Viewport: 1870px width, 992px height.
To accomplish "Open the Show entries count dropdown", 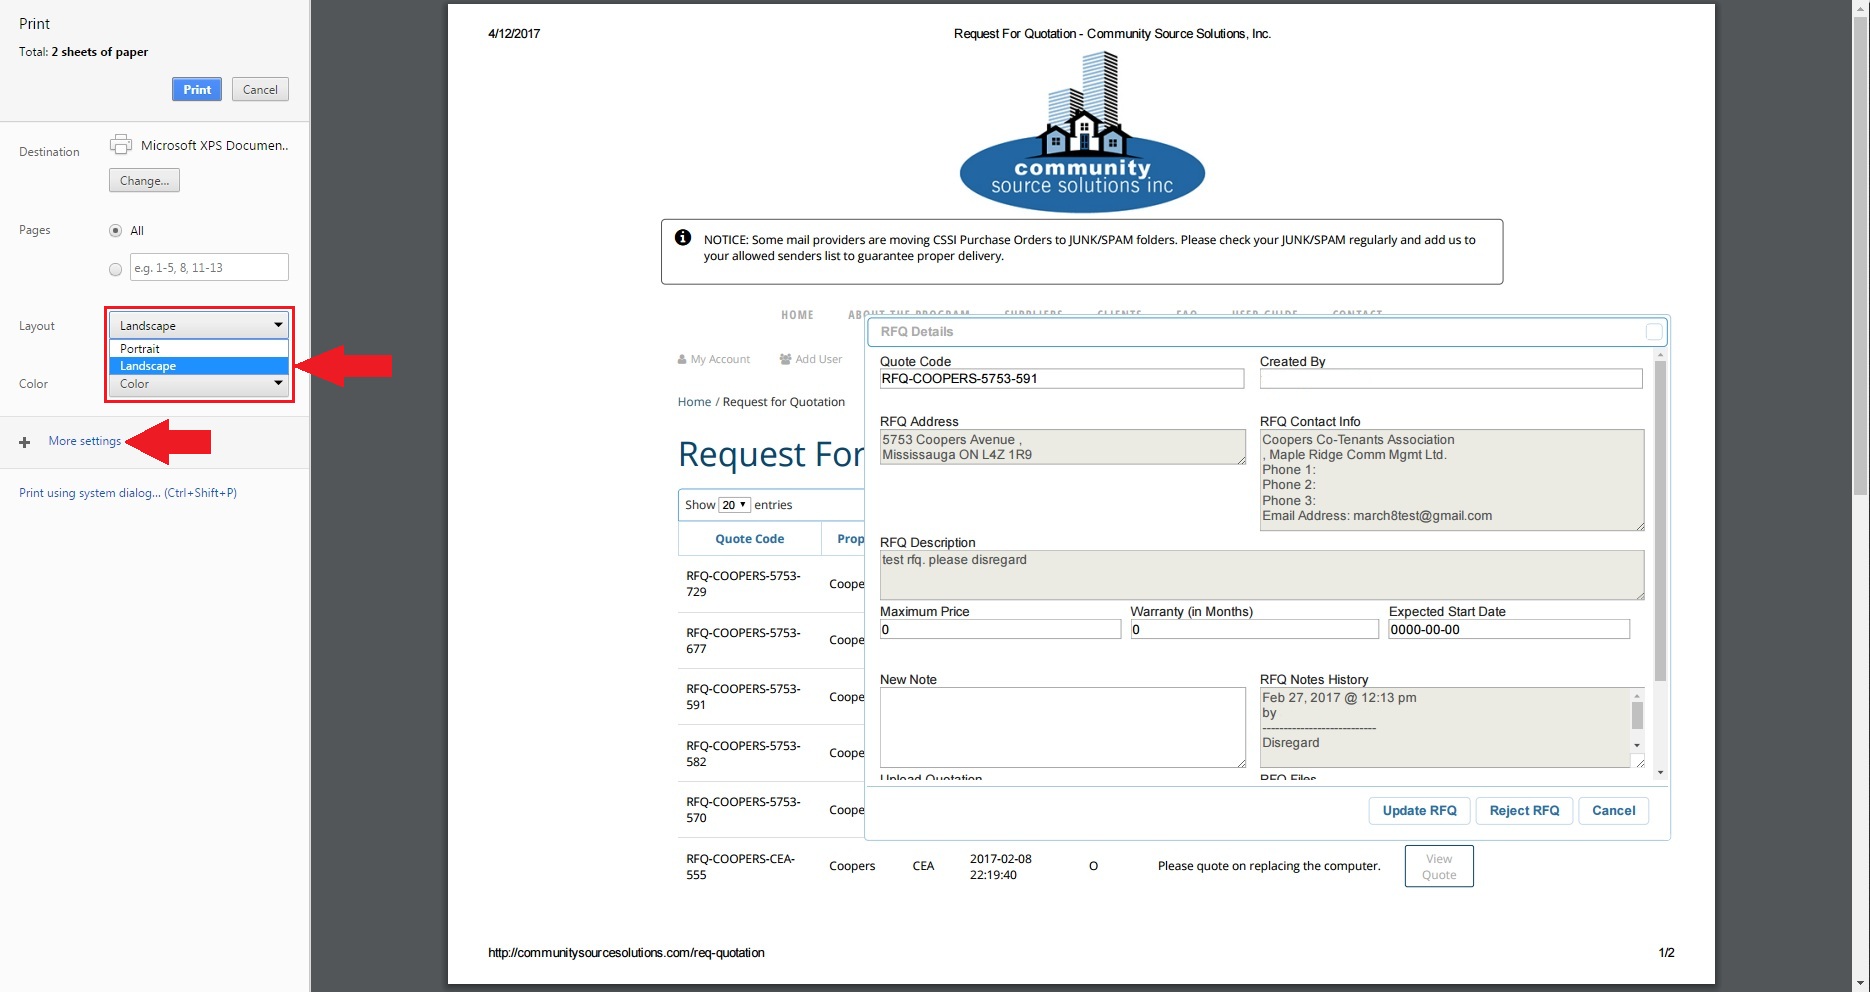I will 735,505.
